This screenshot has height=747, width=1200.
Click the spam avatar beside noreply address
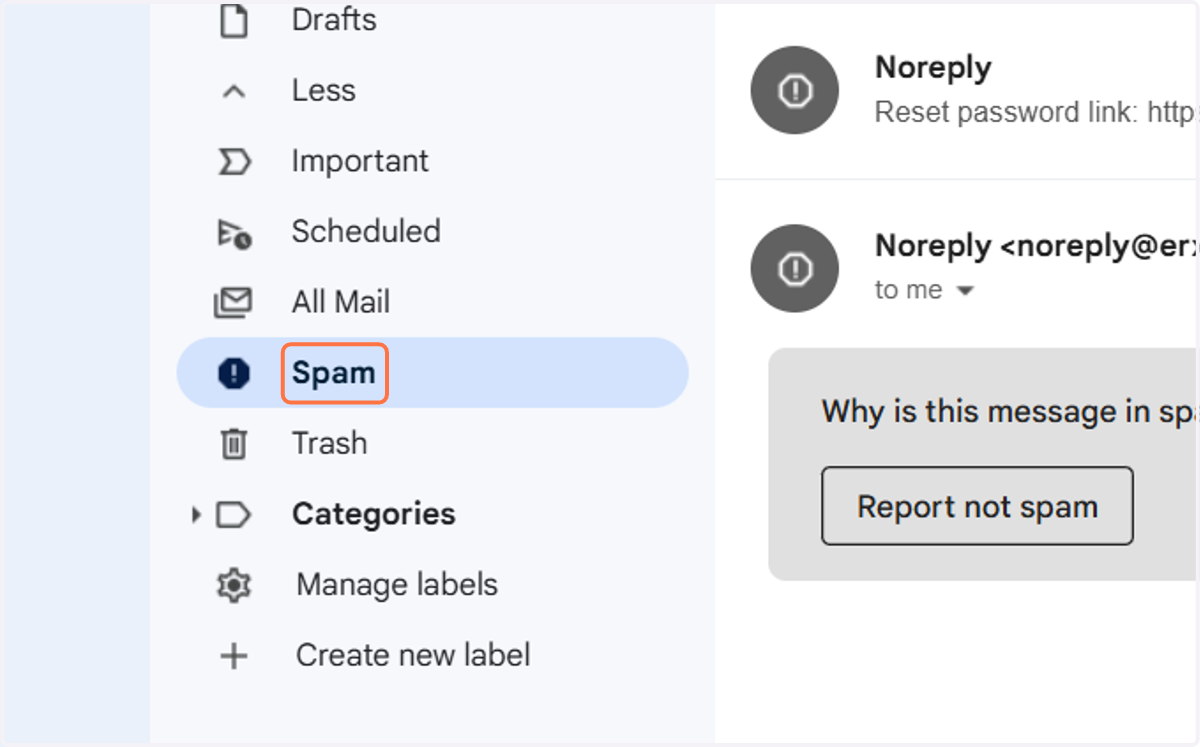(795, 268)
